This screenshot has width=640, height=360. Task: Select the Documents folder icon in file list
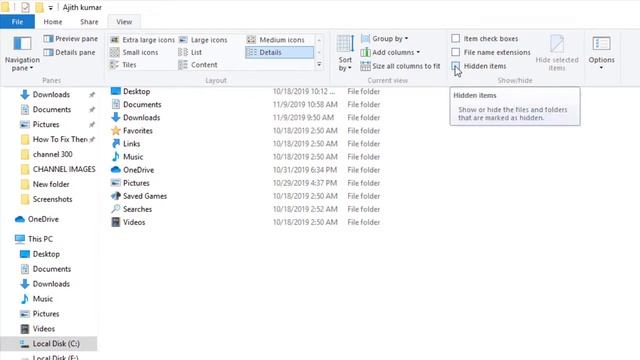click(x=116, y=104)
